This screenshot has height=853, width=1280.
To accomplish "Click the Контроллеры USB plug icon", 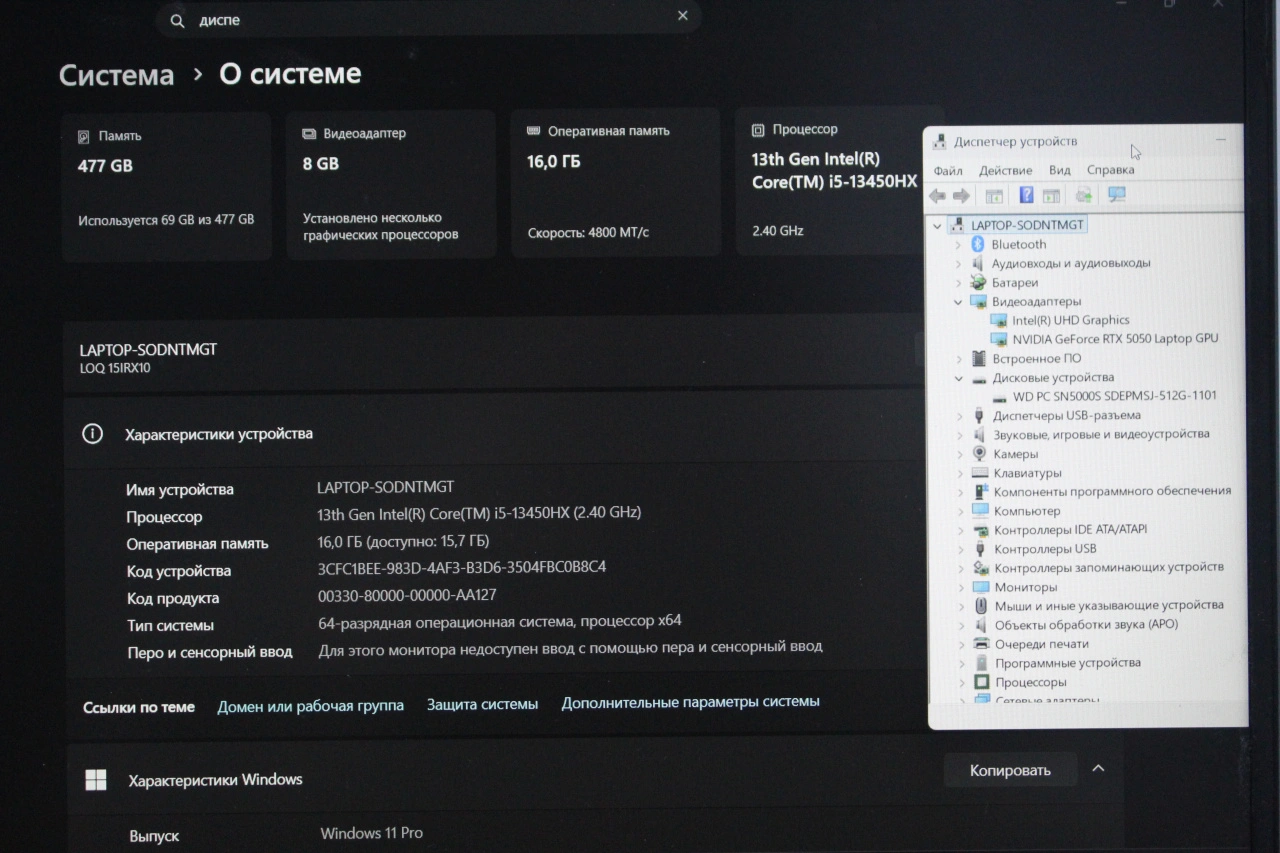I will 980,549.
